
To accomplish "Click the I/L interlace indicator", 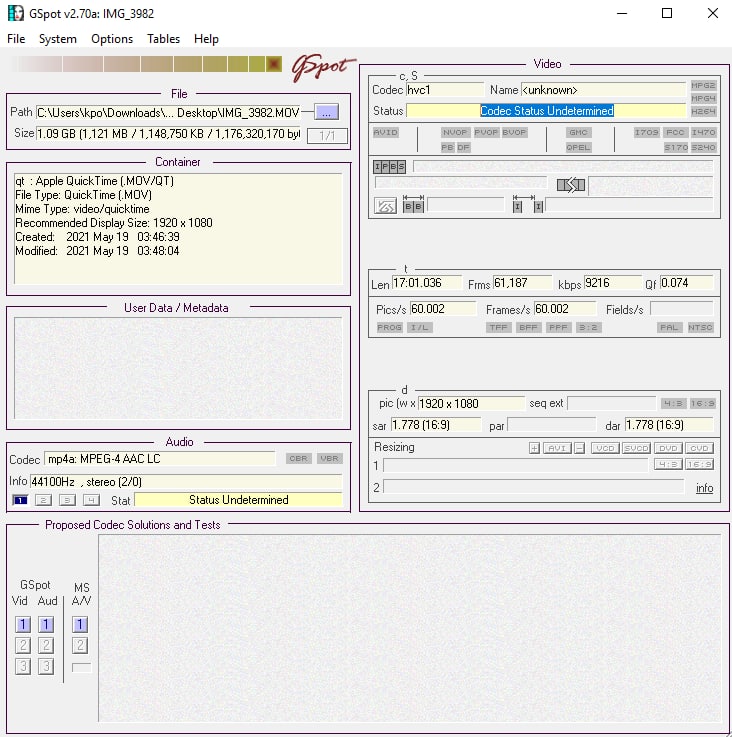I will 420,327.
